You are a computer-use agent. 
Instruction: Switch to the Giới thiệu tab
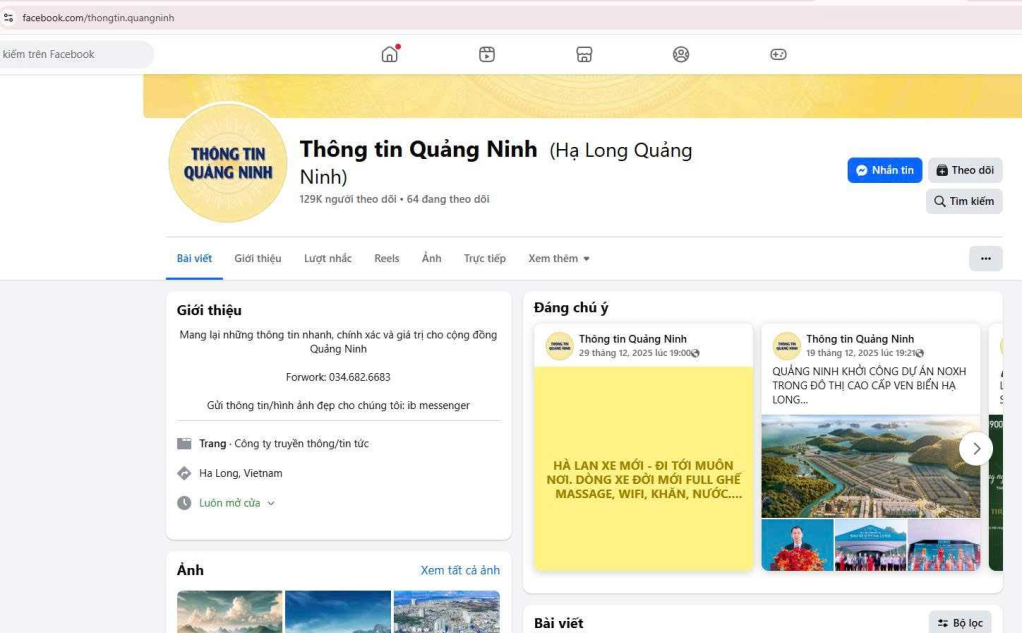pyautogui.click(x=257, y=259)
